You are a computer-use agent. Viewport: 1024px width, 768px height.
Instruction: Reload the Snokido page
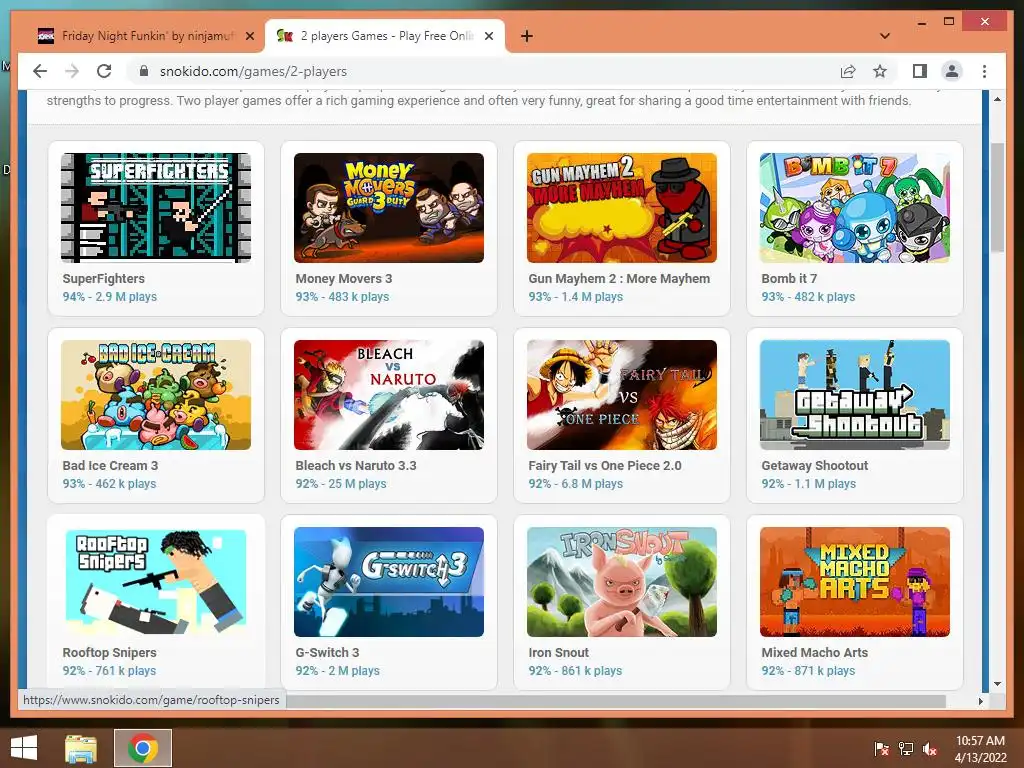click(x=104, y=71)
